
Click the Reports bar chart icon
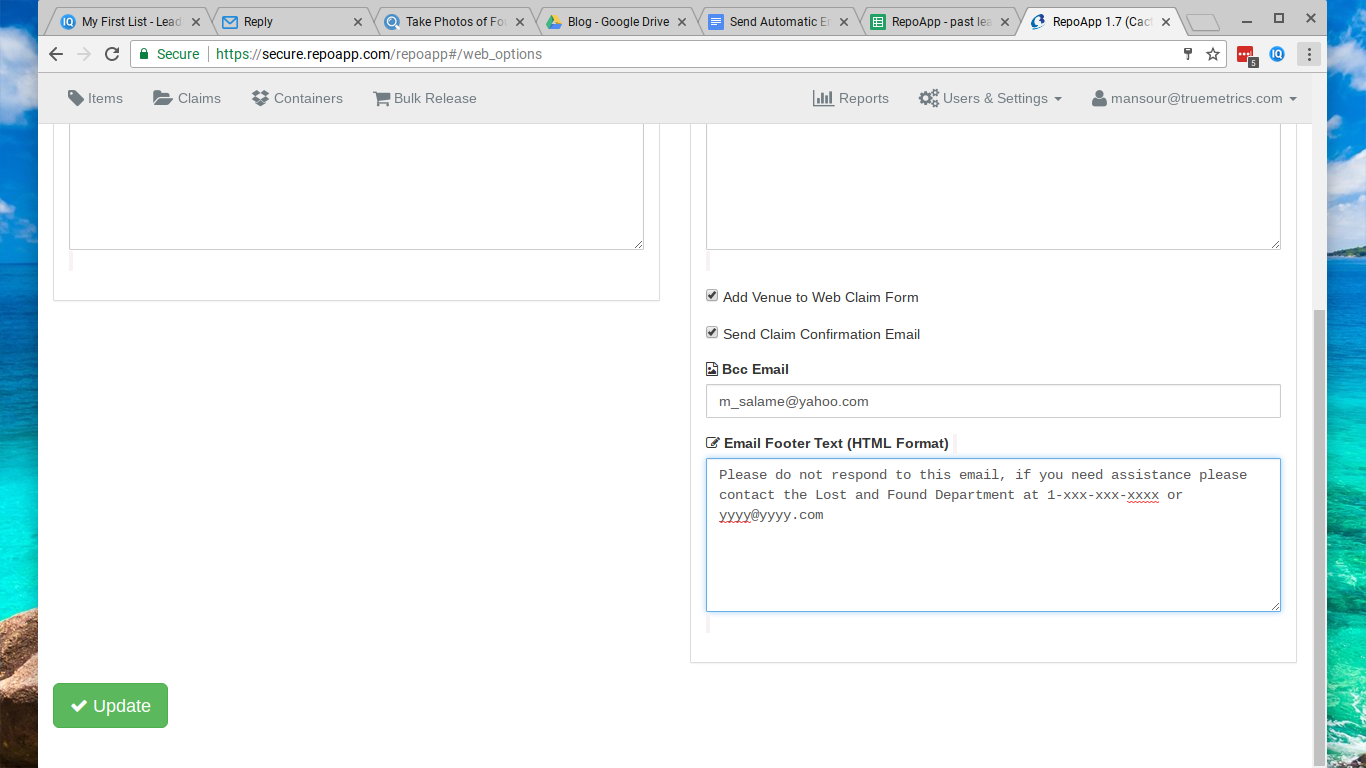coord(823,98)
